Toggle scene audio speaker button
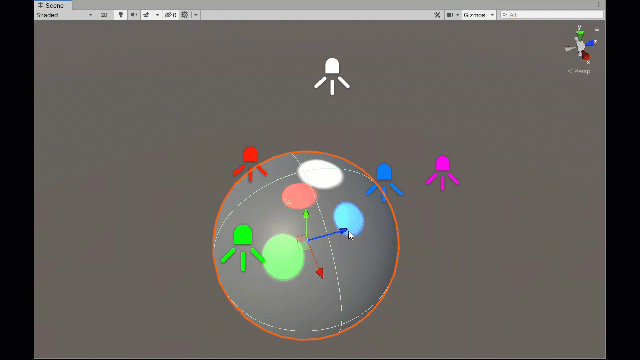Image resolution: width=640 pixels, height=360 pixels. point(133,15)
